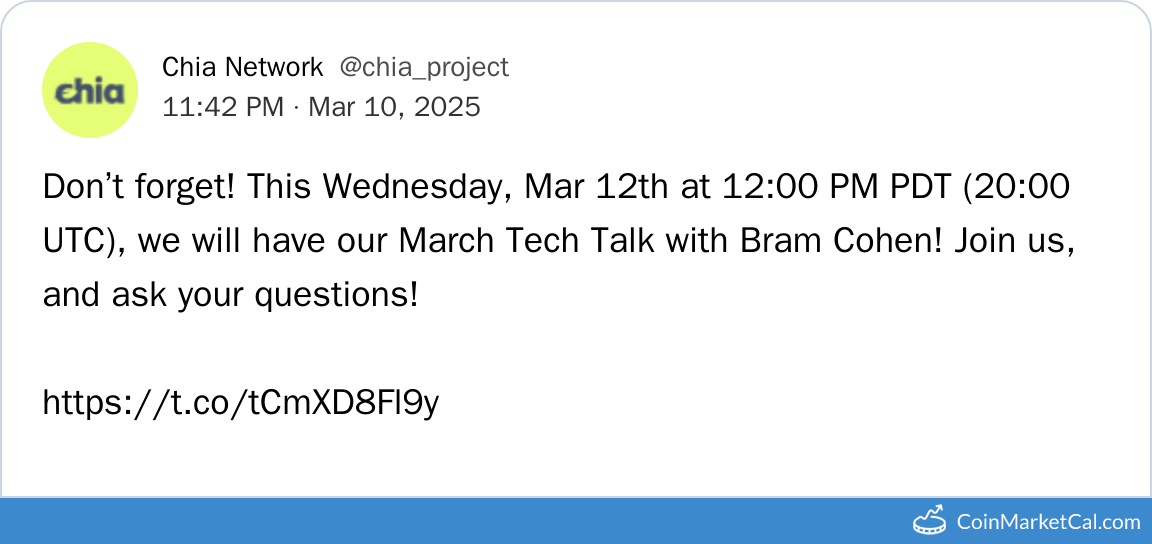The height and width of the screenshot is (544, 1152).
Task: Click the 11:42 PM tweet timestamp
Action: point(223,106)
